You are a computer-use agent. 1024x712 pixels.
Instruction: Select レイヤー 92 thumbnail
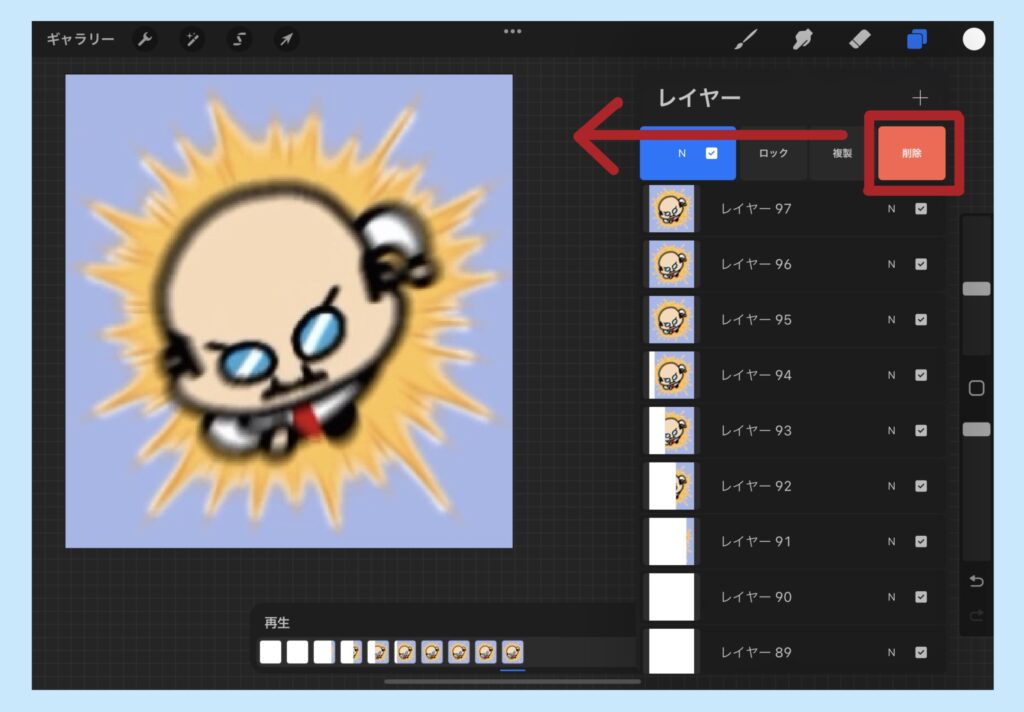pos(671,486)
